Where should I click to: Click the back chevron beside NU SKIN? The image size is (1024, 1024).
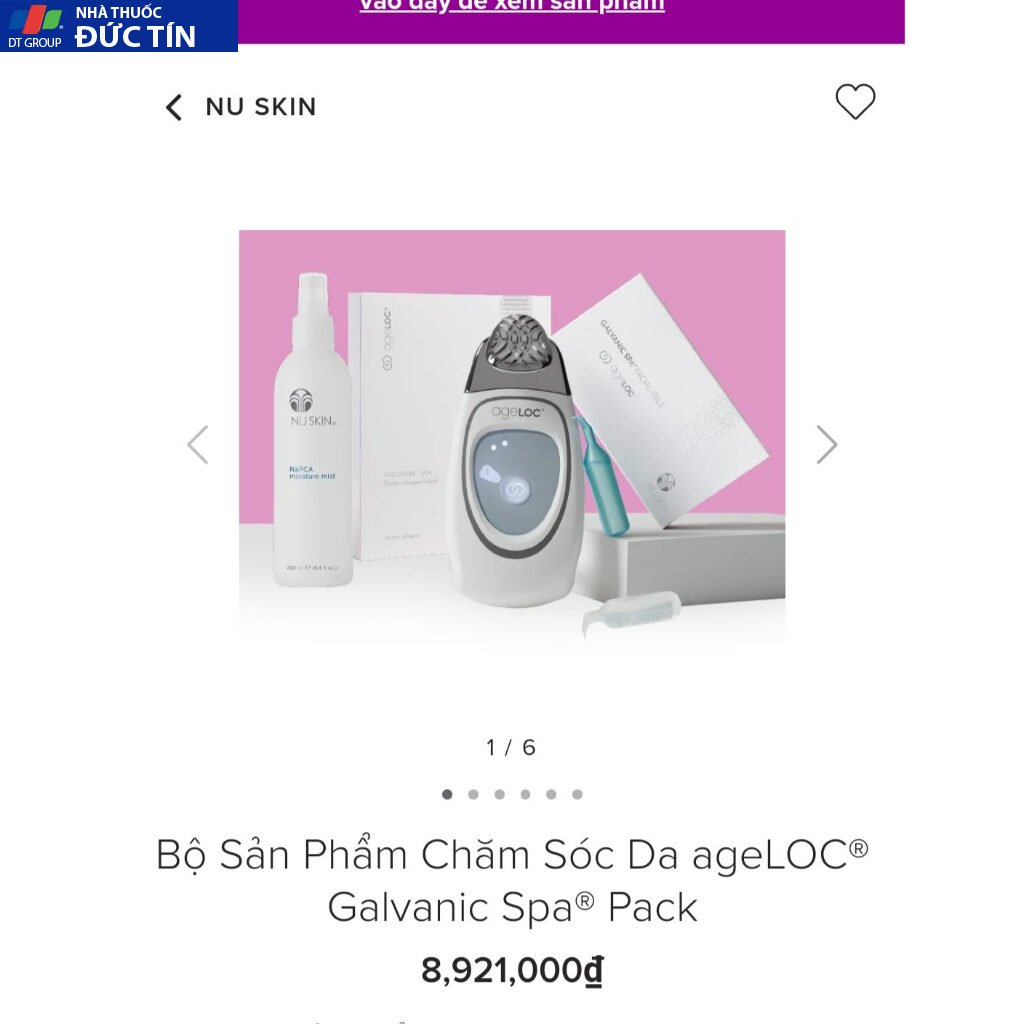(x=174, y=108)
